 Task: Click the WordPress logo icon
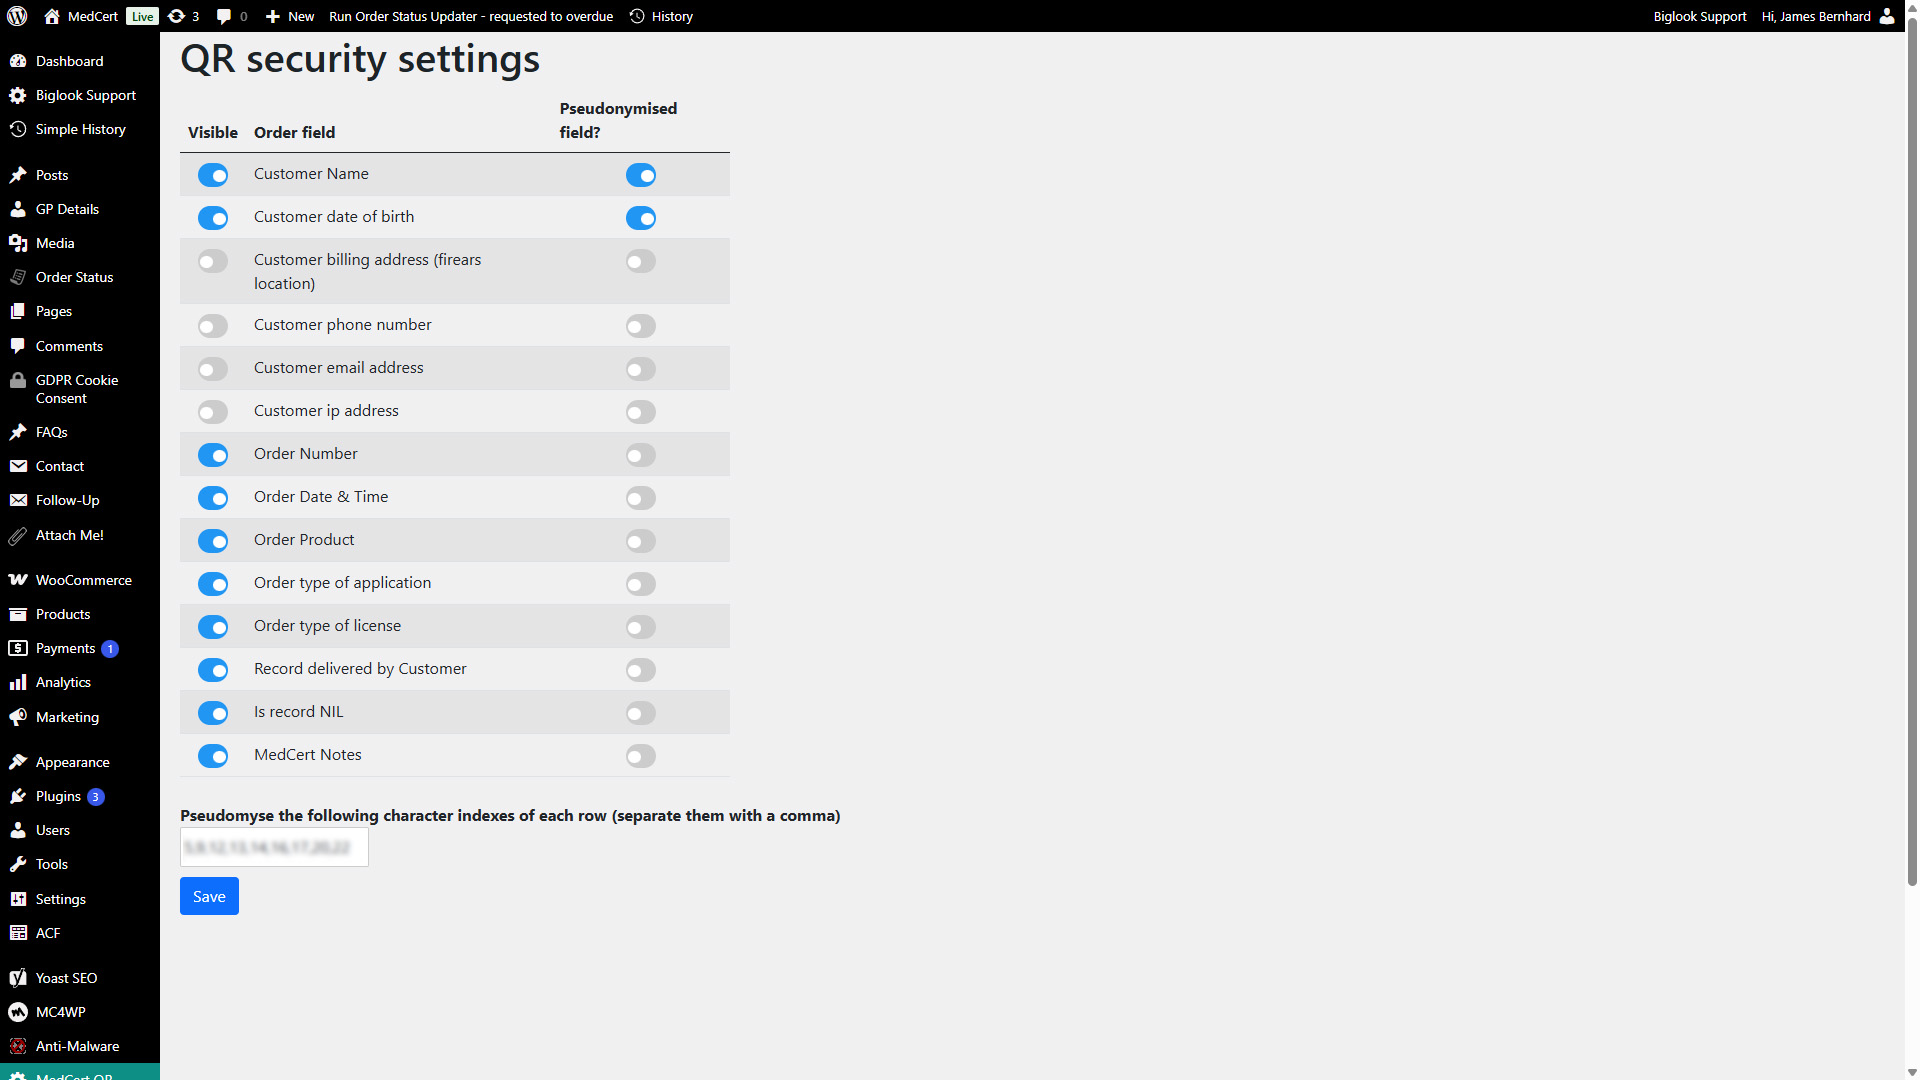click(x=17, y=16)
